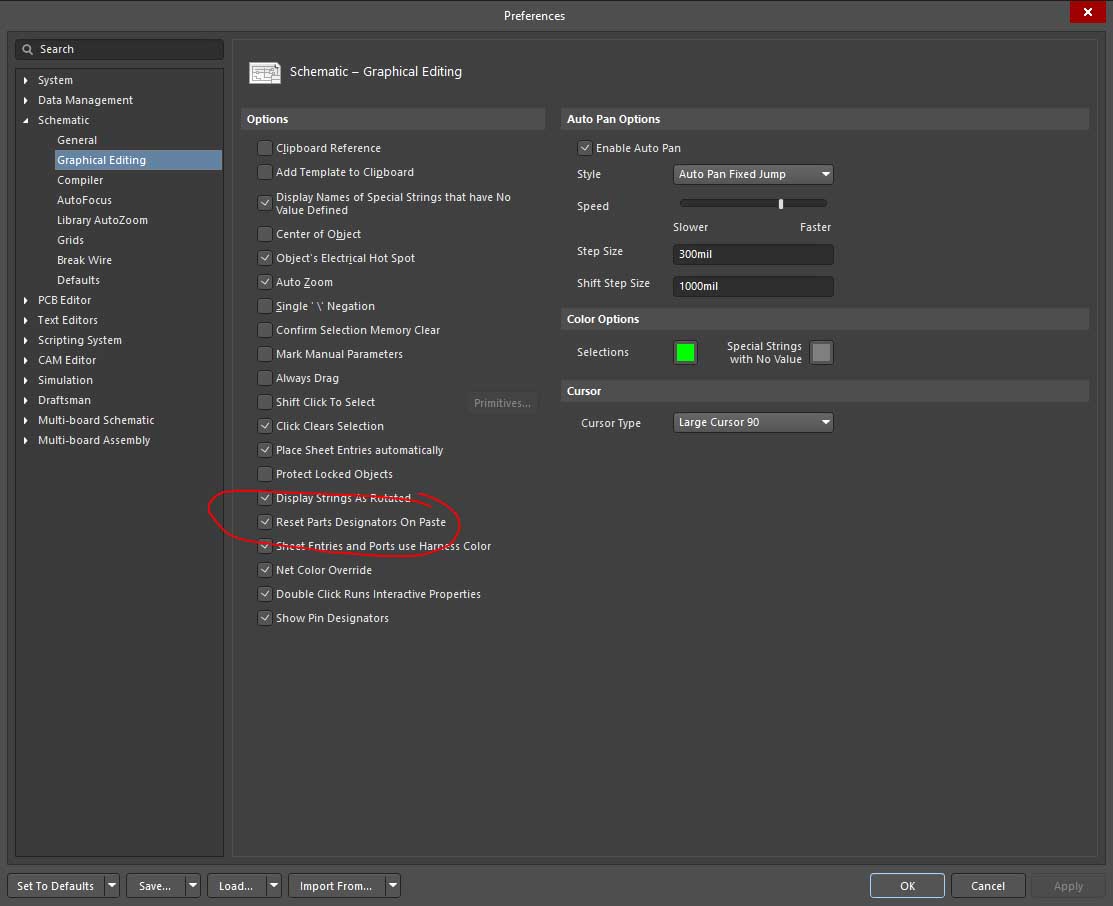Click the green Selections color swatch
The width and height of the screenshot is (1113, 906).
[x=685, y=352]
